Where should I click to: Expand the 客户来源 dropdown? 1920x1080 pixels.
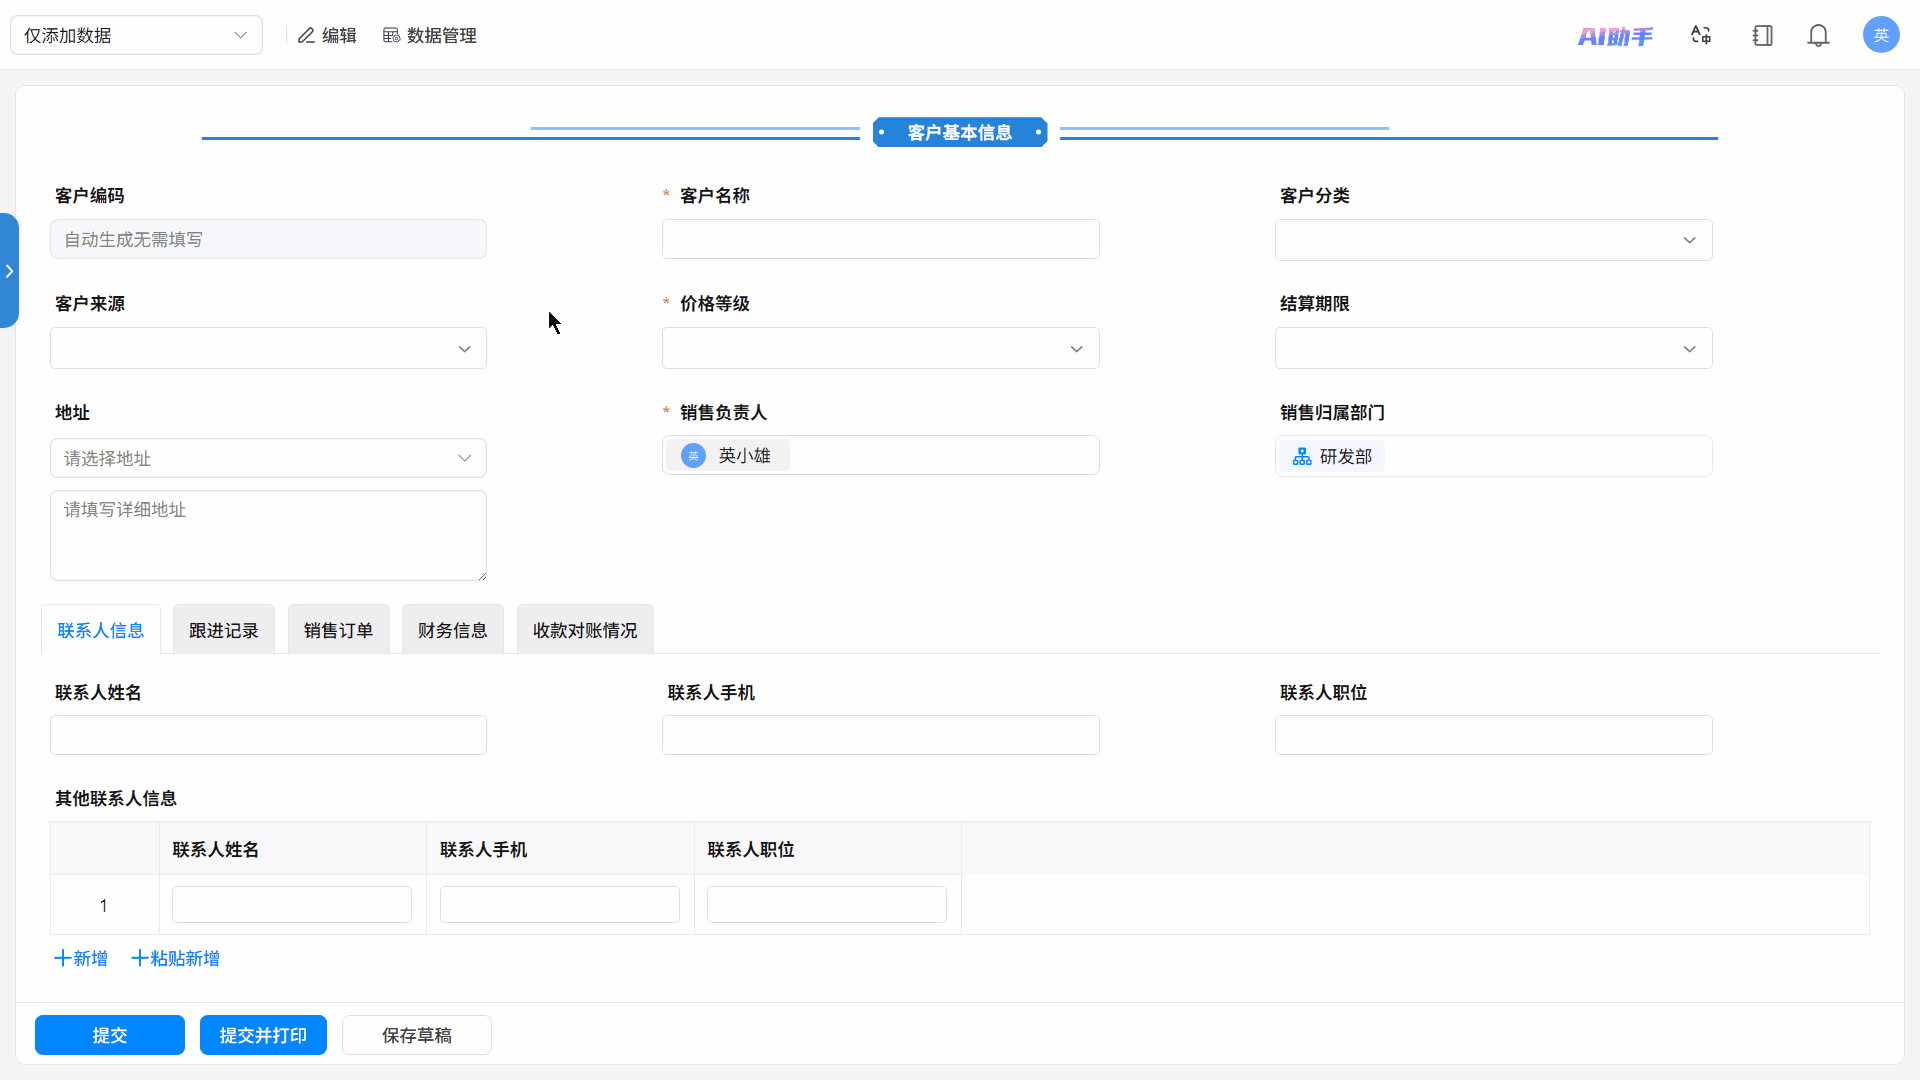[x=268, y=348]
